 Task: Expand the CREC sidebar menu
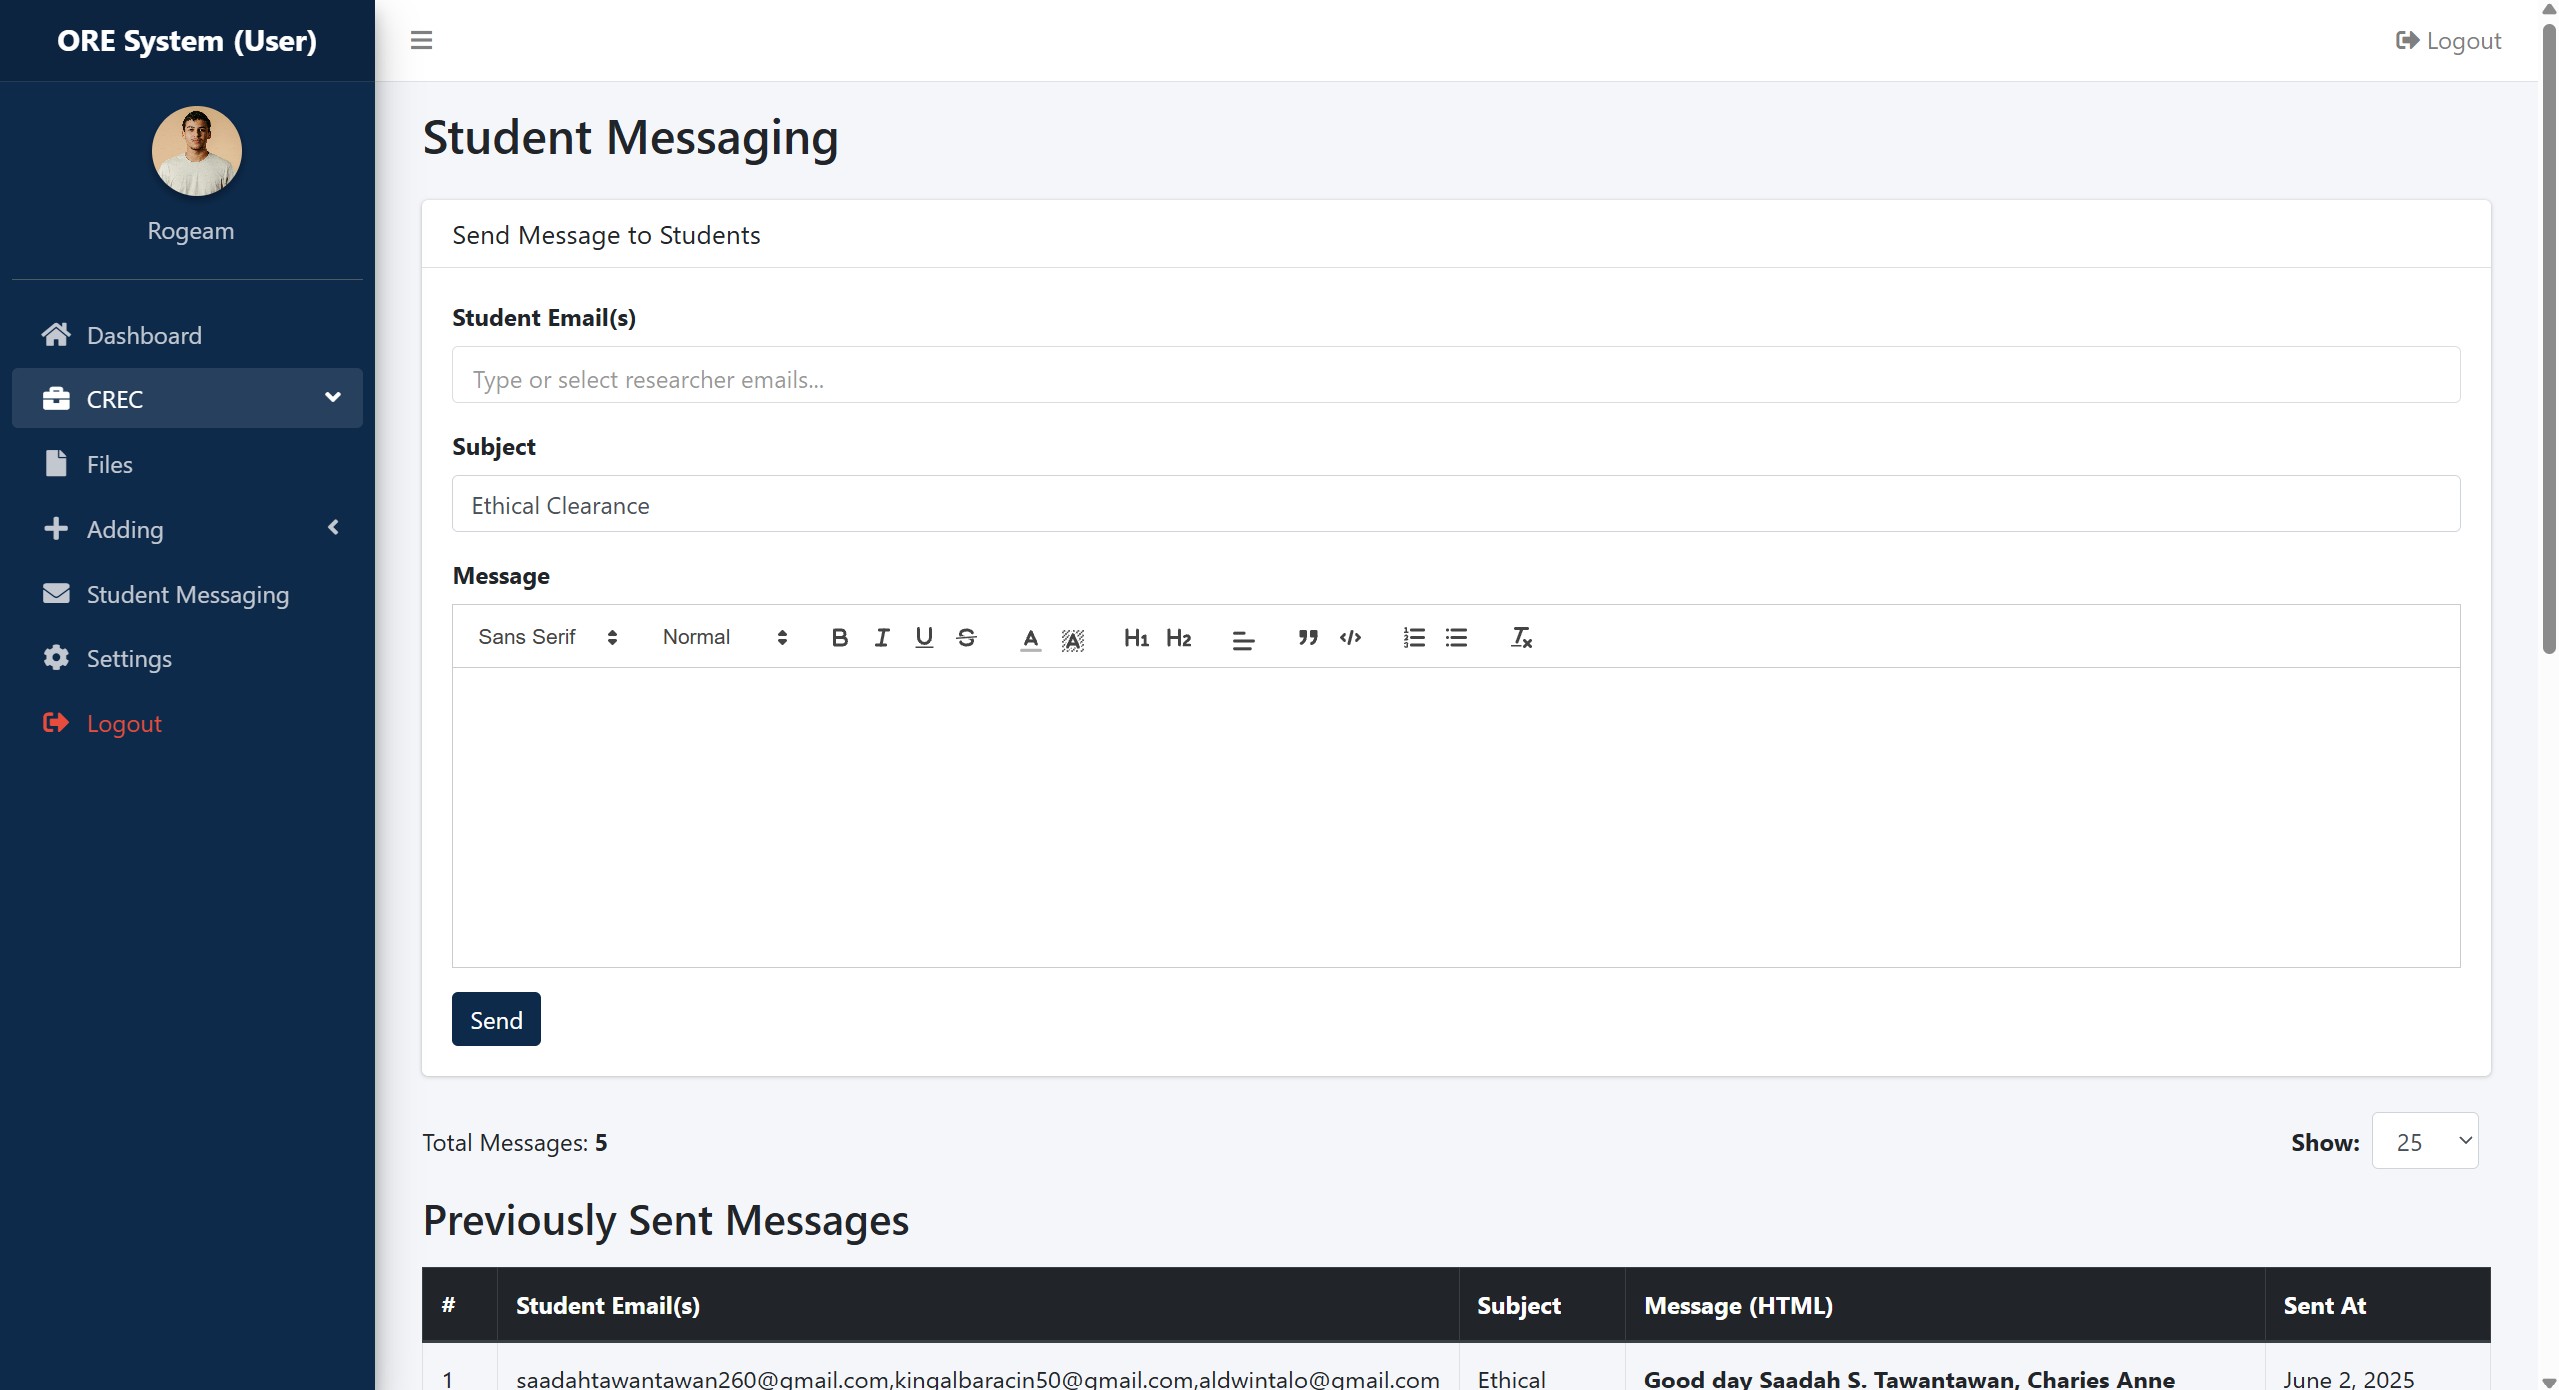[187, 399]
